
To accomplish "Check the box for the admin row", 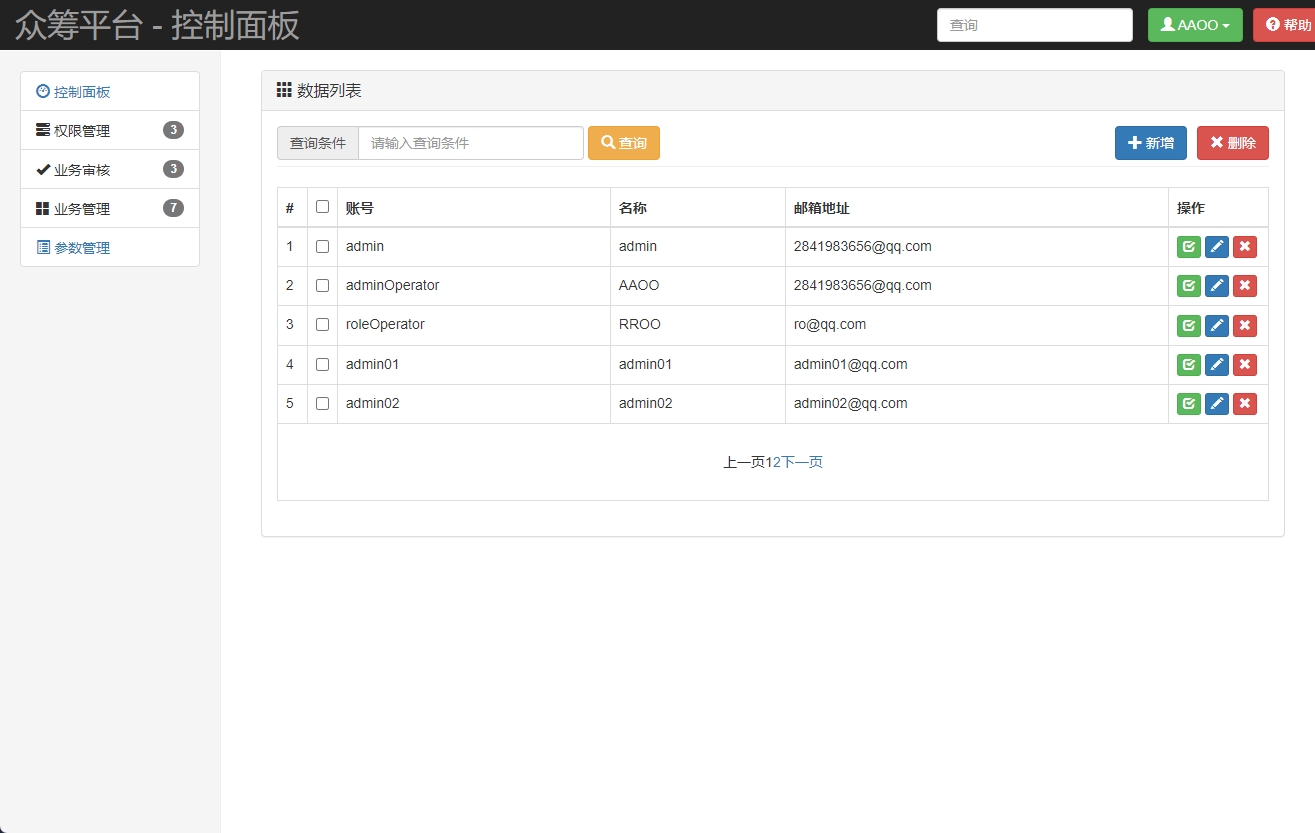I will (322, 246).
